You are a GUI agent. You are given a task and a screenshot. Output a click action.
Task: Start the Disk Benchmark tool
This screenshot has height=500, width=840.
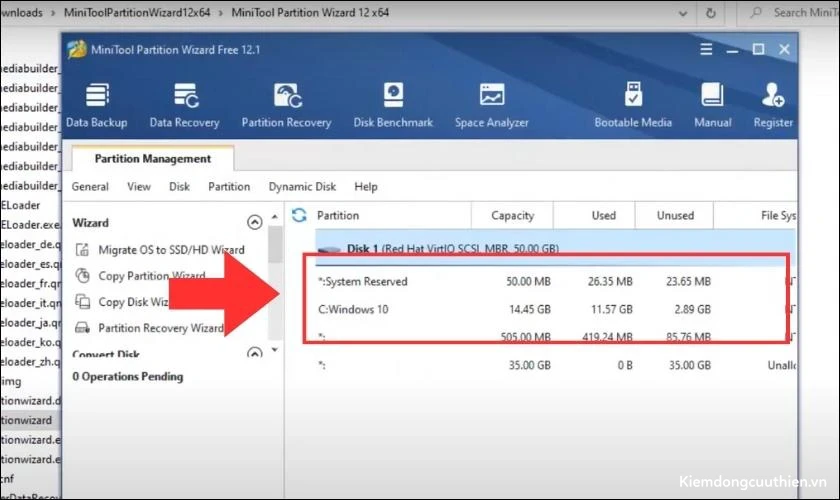[393, 105]
